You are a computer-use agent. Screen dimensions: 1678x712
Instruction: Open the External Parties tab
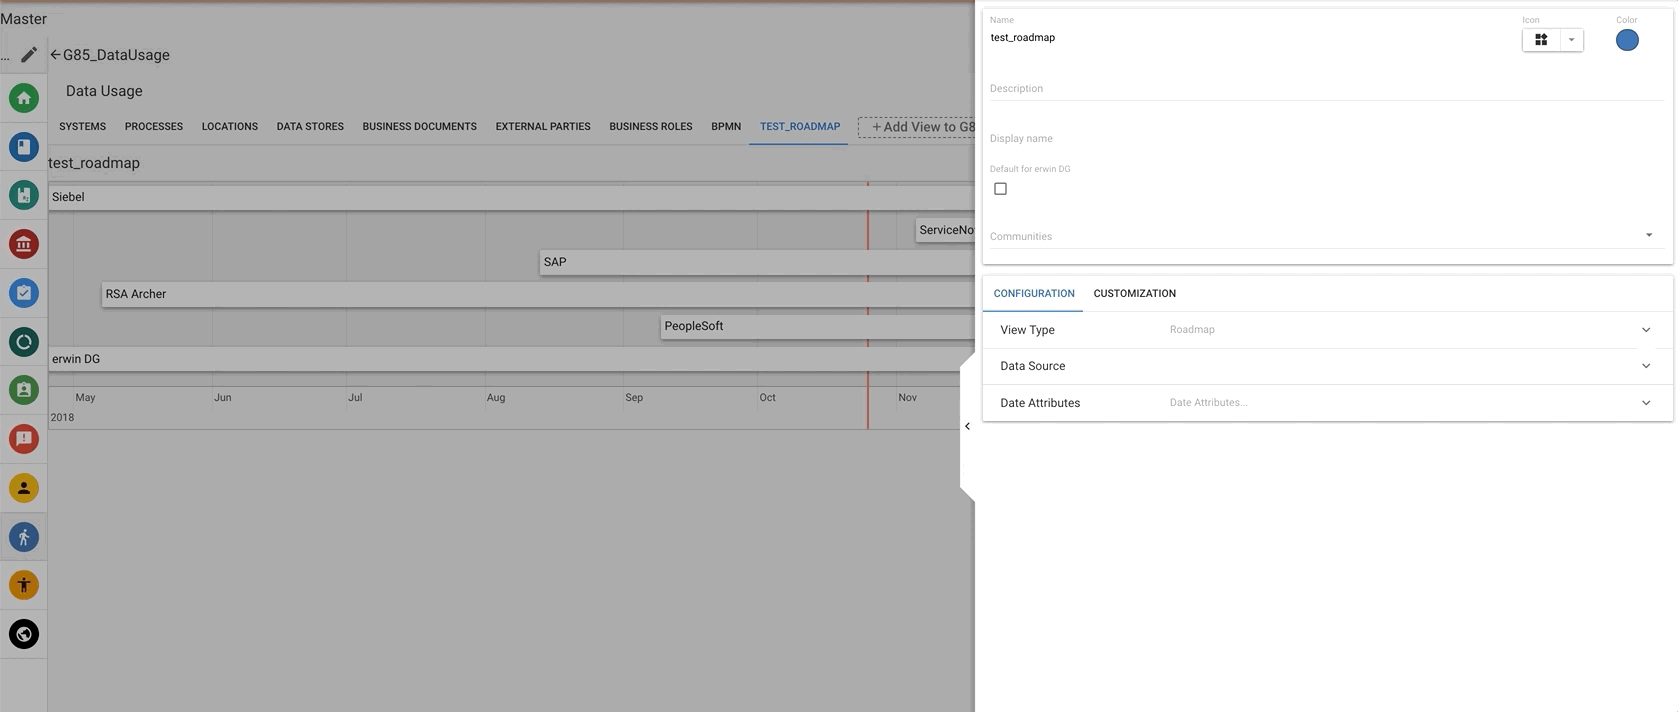click(543, 127)
